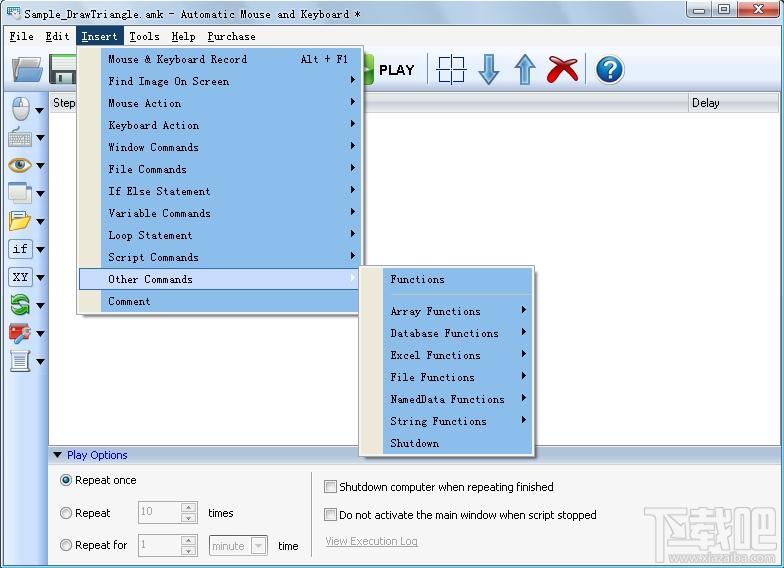Delete step with red X icon
Screen dimensions: 784x568
(x=562, y=70)
